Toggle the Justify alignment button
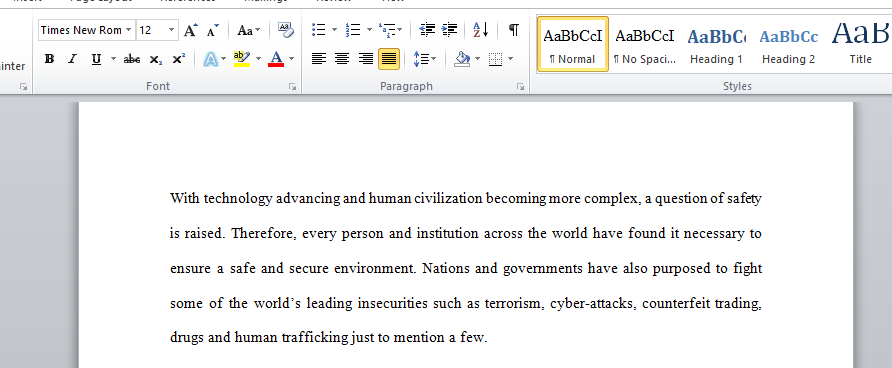 coord(389,59)
